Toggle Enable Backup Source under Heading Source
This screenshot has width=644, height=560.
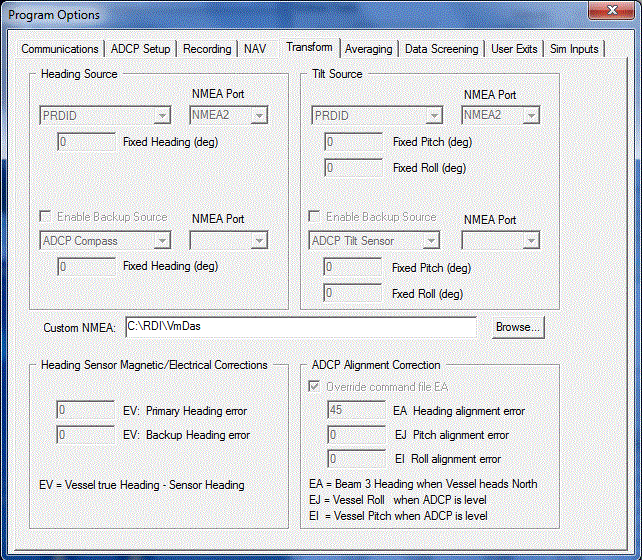[x=46, y=217]
